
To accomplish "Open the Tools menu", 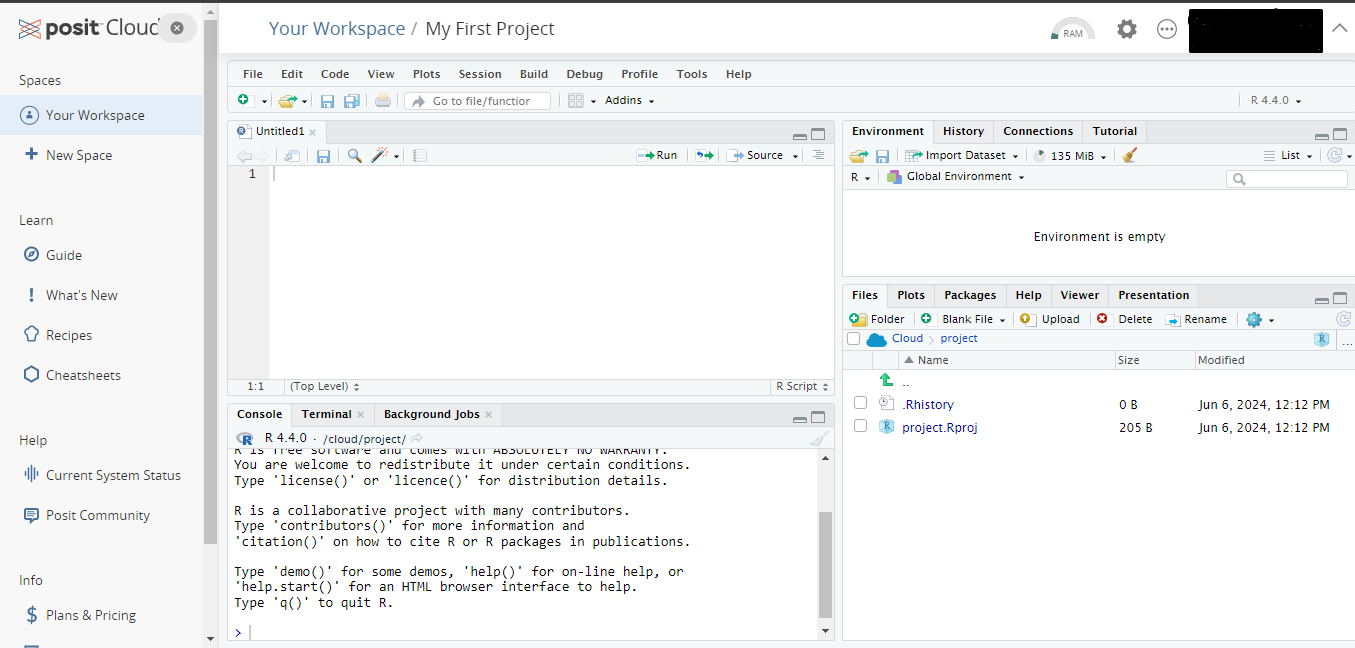I will coord(691,74).
